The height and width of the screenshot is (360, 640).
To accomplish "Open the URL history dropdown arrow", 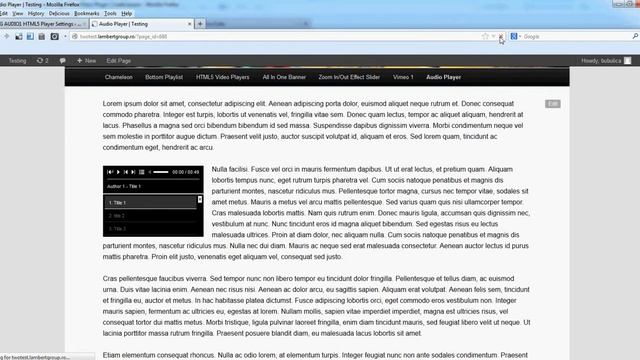I will tap(493, 36).
